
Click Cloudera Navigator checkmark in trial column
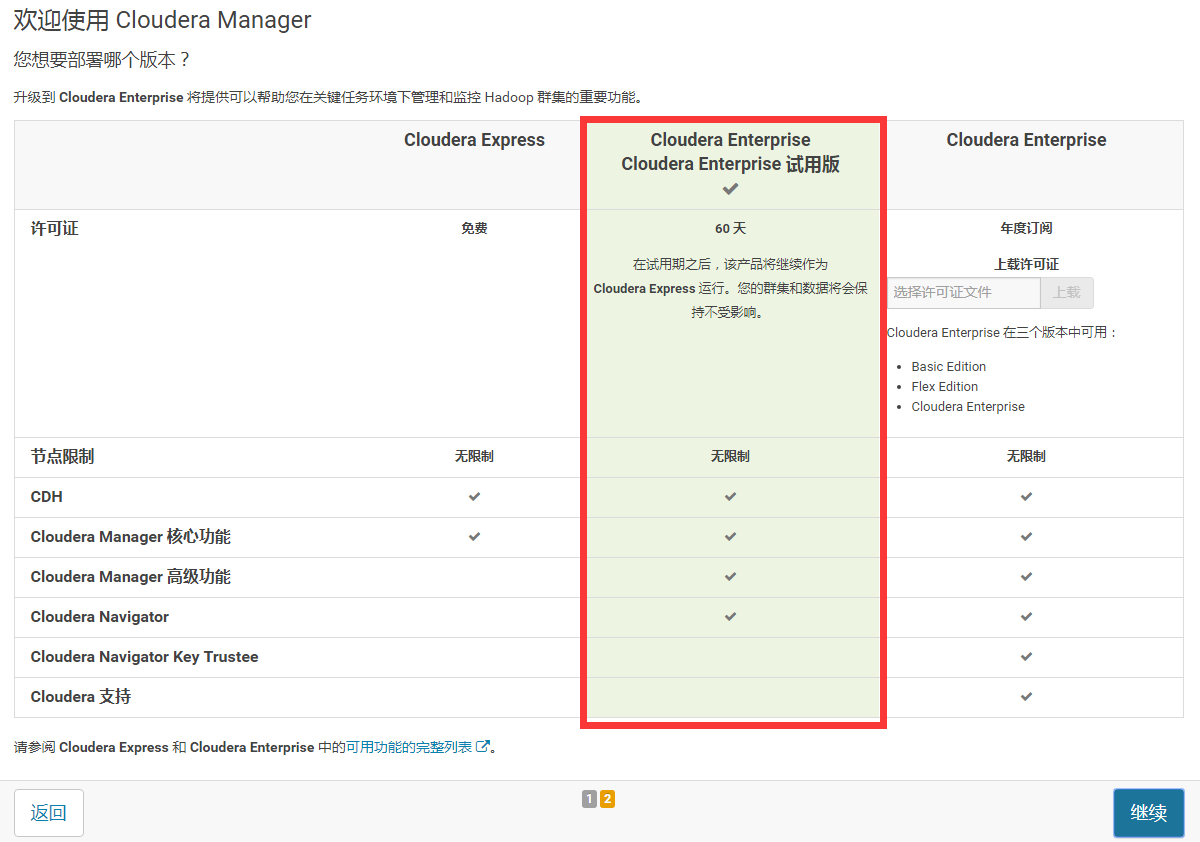730,617
